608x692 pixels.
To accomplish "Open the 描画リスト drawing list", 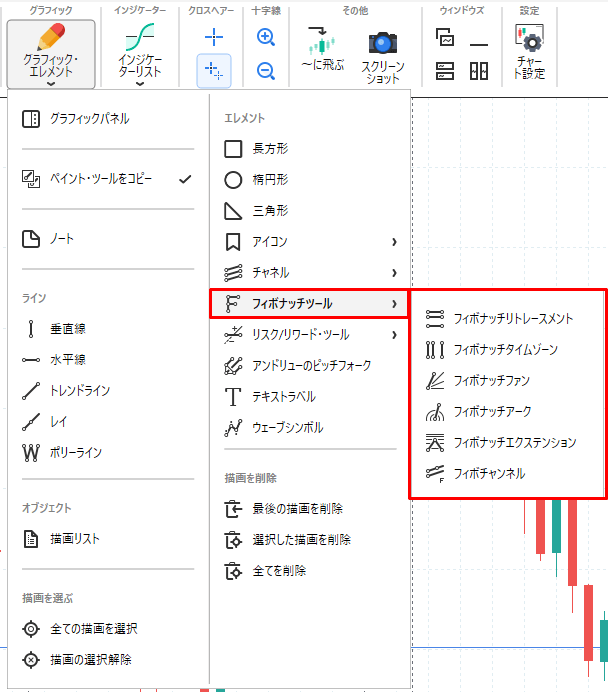I will [74, 539].
